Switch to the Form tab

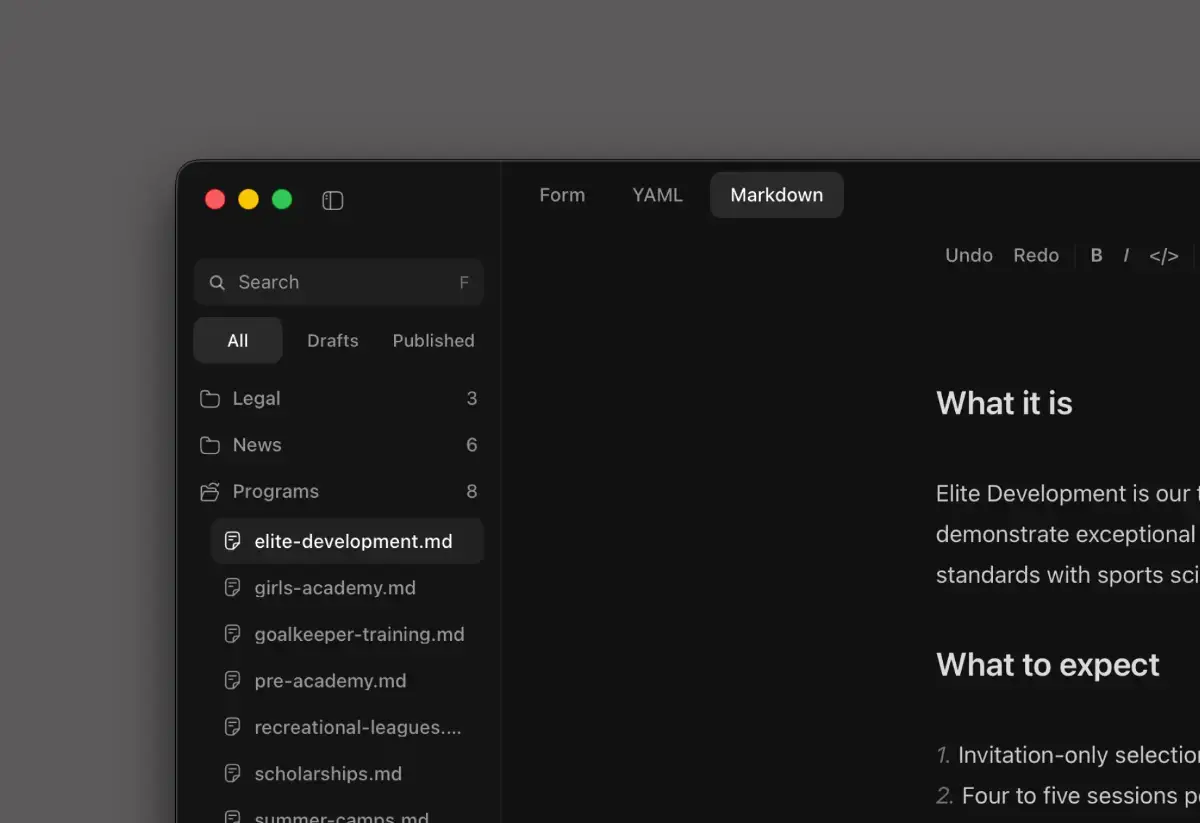click(562, 195)
